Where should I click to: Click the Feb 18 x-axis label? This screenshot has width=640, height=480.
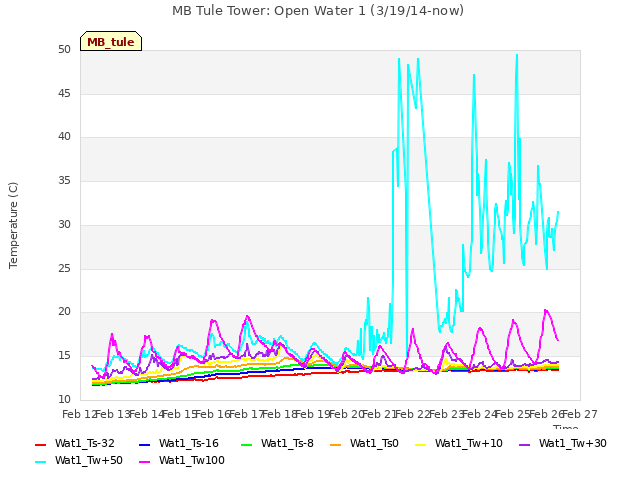[x=280, y=415]
